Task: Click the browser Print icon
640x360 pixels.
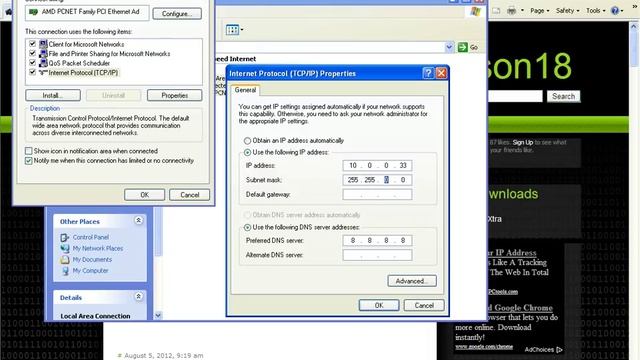Action: 511,11
